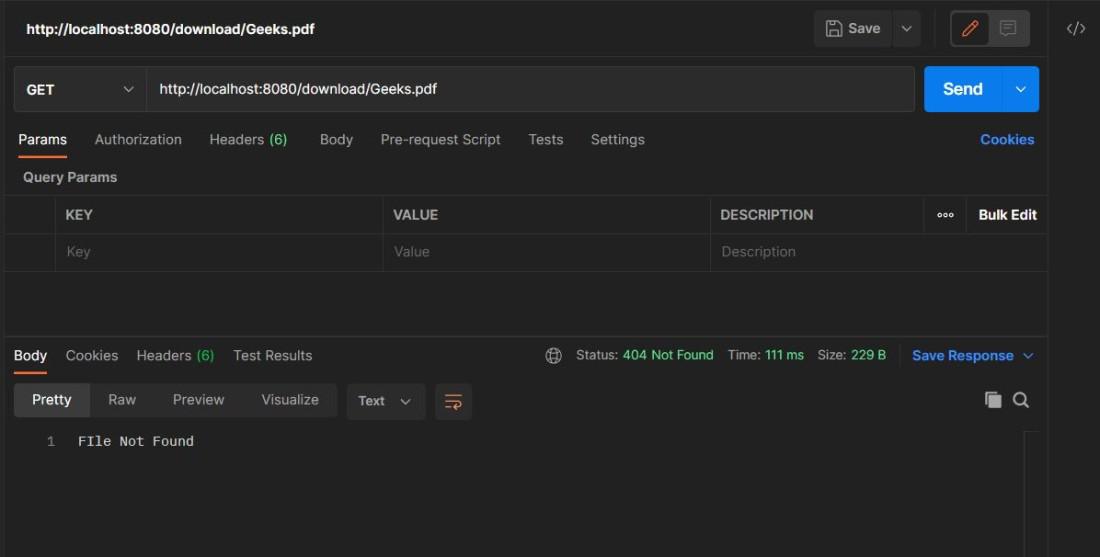Open the Text format dropdown
The image size is (1100, 557).
(x=385, y=401)
